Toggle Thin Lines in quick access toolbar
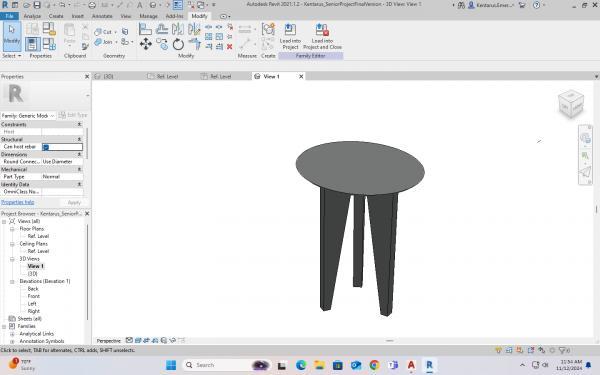This screenshot has width=600, height=375. point(178,5)
